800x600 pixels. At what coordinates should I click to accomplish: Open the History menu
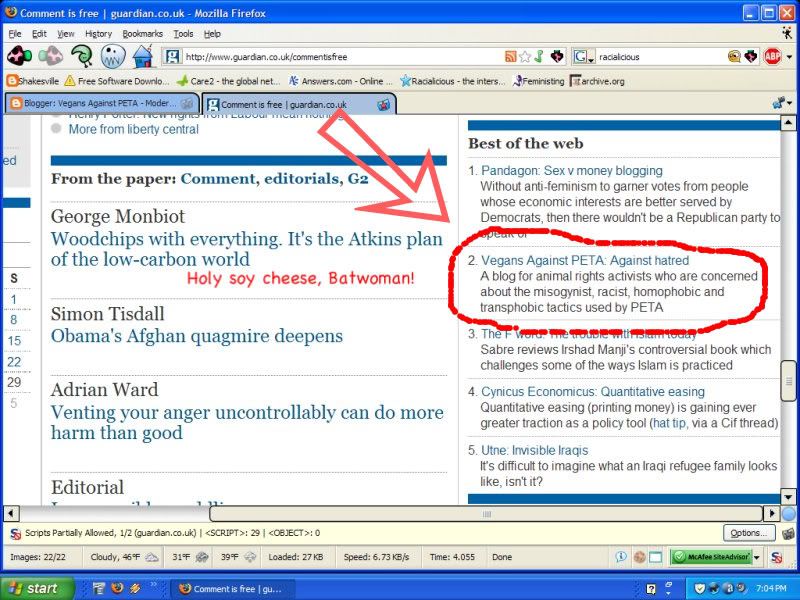pos(98,34)
